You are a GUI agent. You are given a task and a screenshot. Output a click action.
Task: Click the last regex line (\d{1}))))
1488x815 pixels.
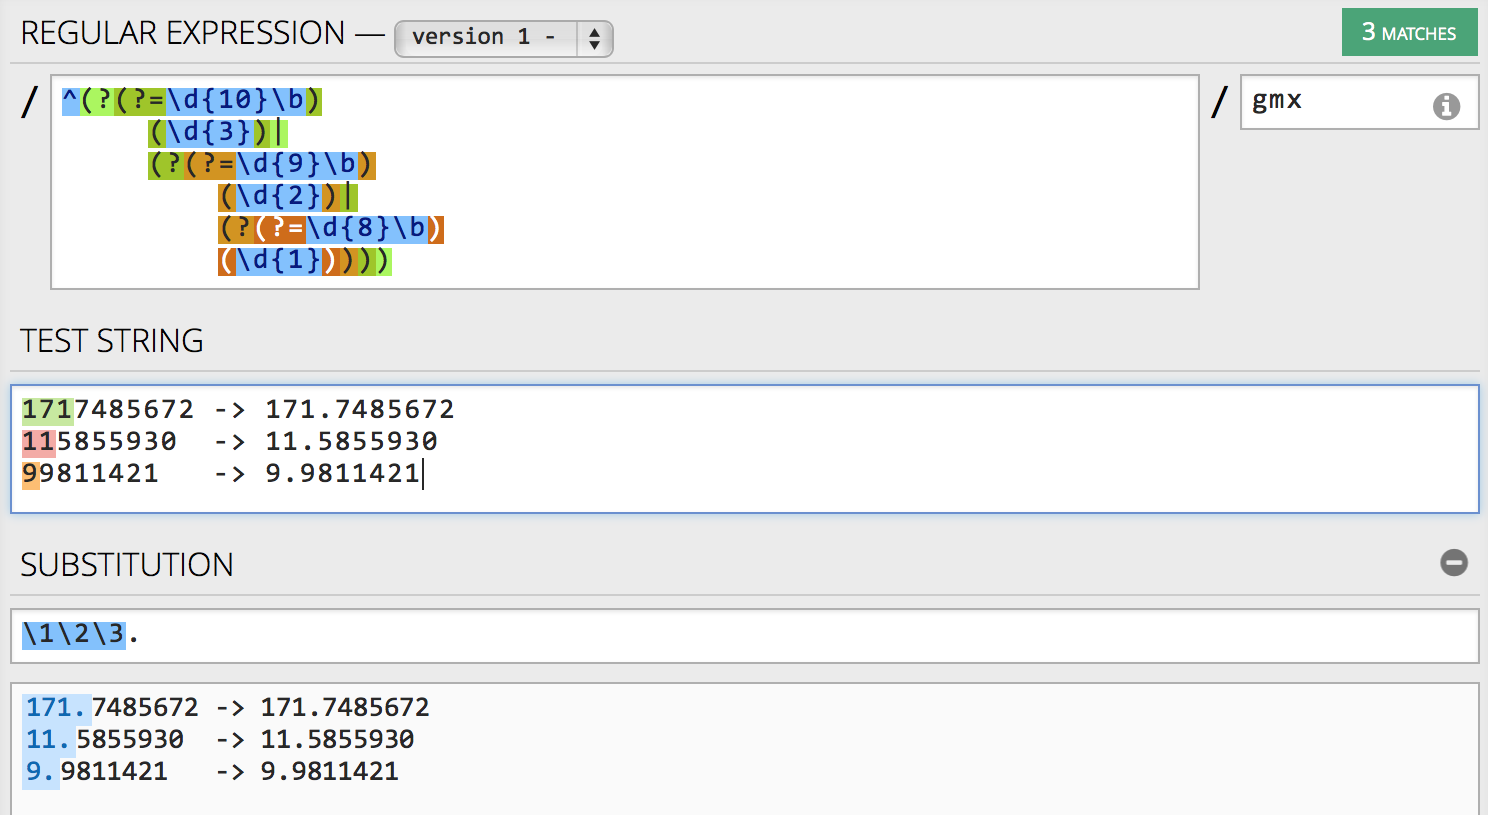click(x=304, y=261)
